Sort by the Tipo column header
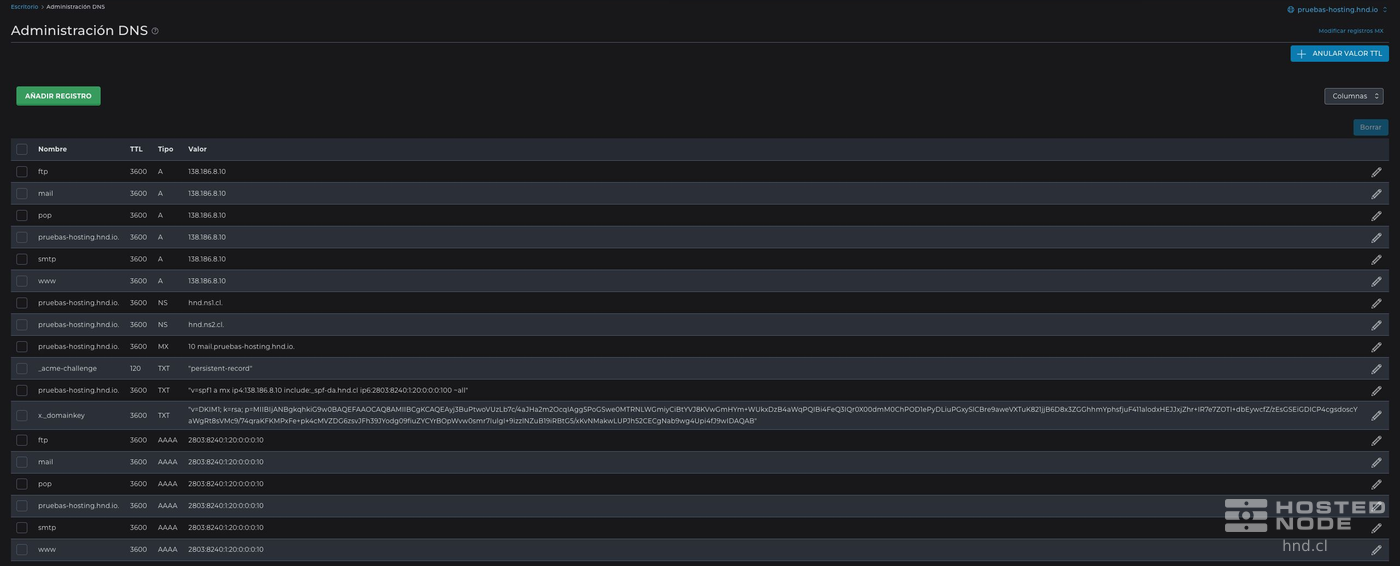 pos(165,149)
